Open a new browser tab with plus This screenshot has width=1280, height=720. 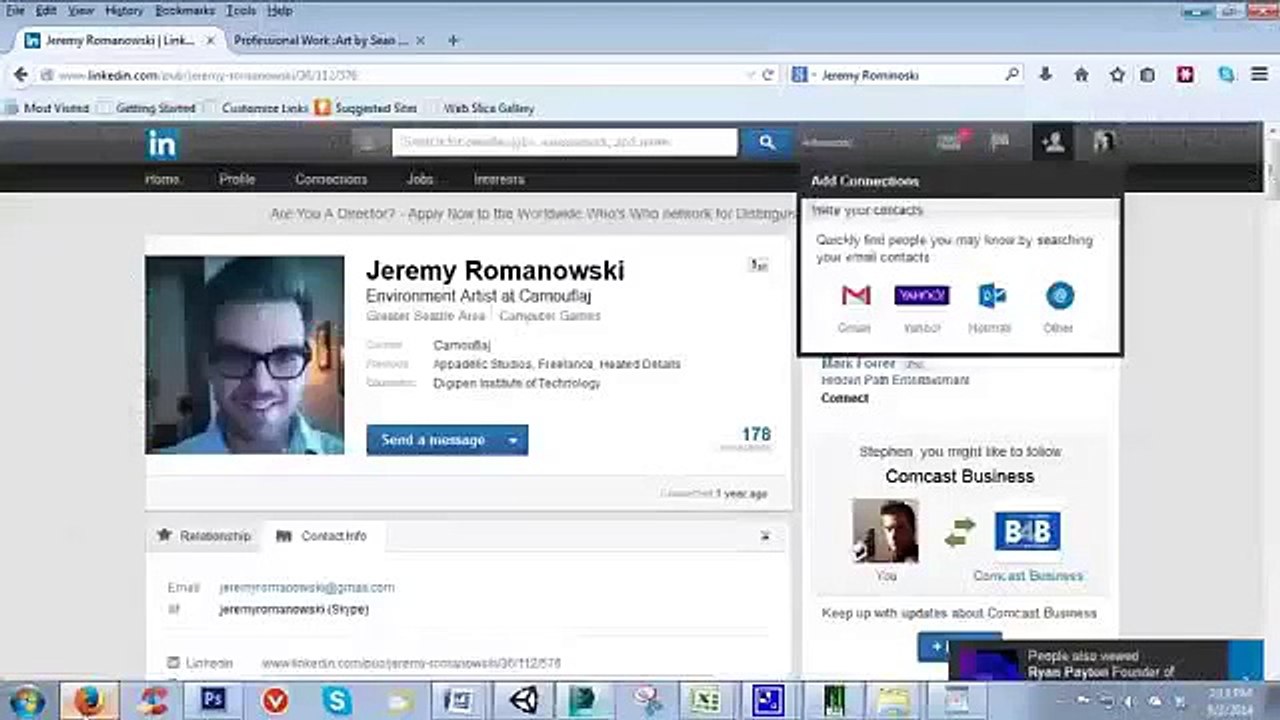453,41
